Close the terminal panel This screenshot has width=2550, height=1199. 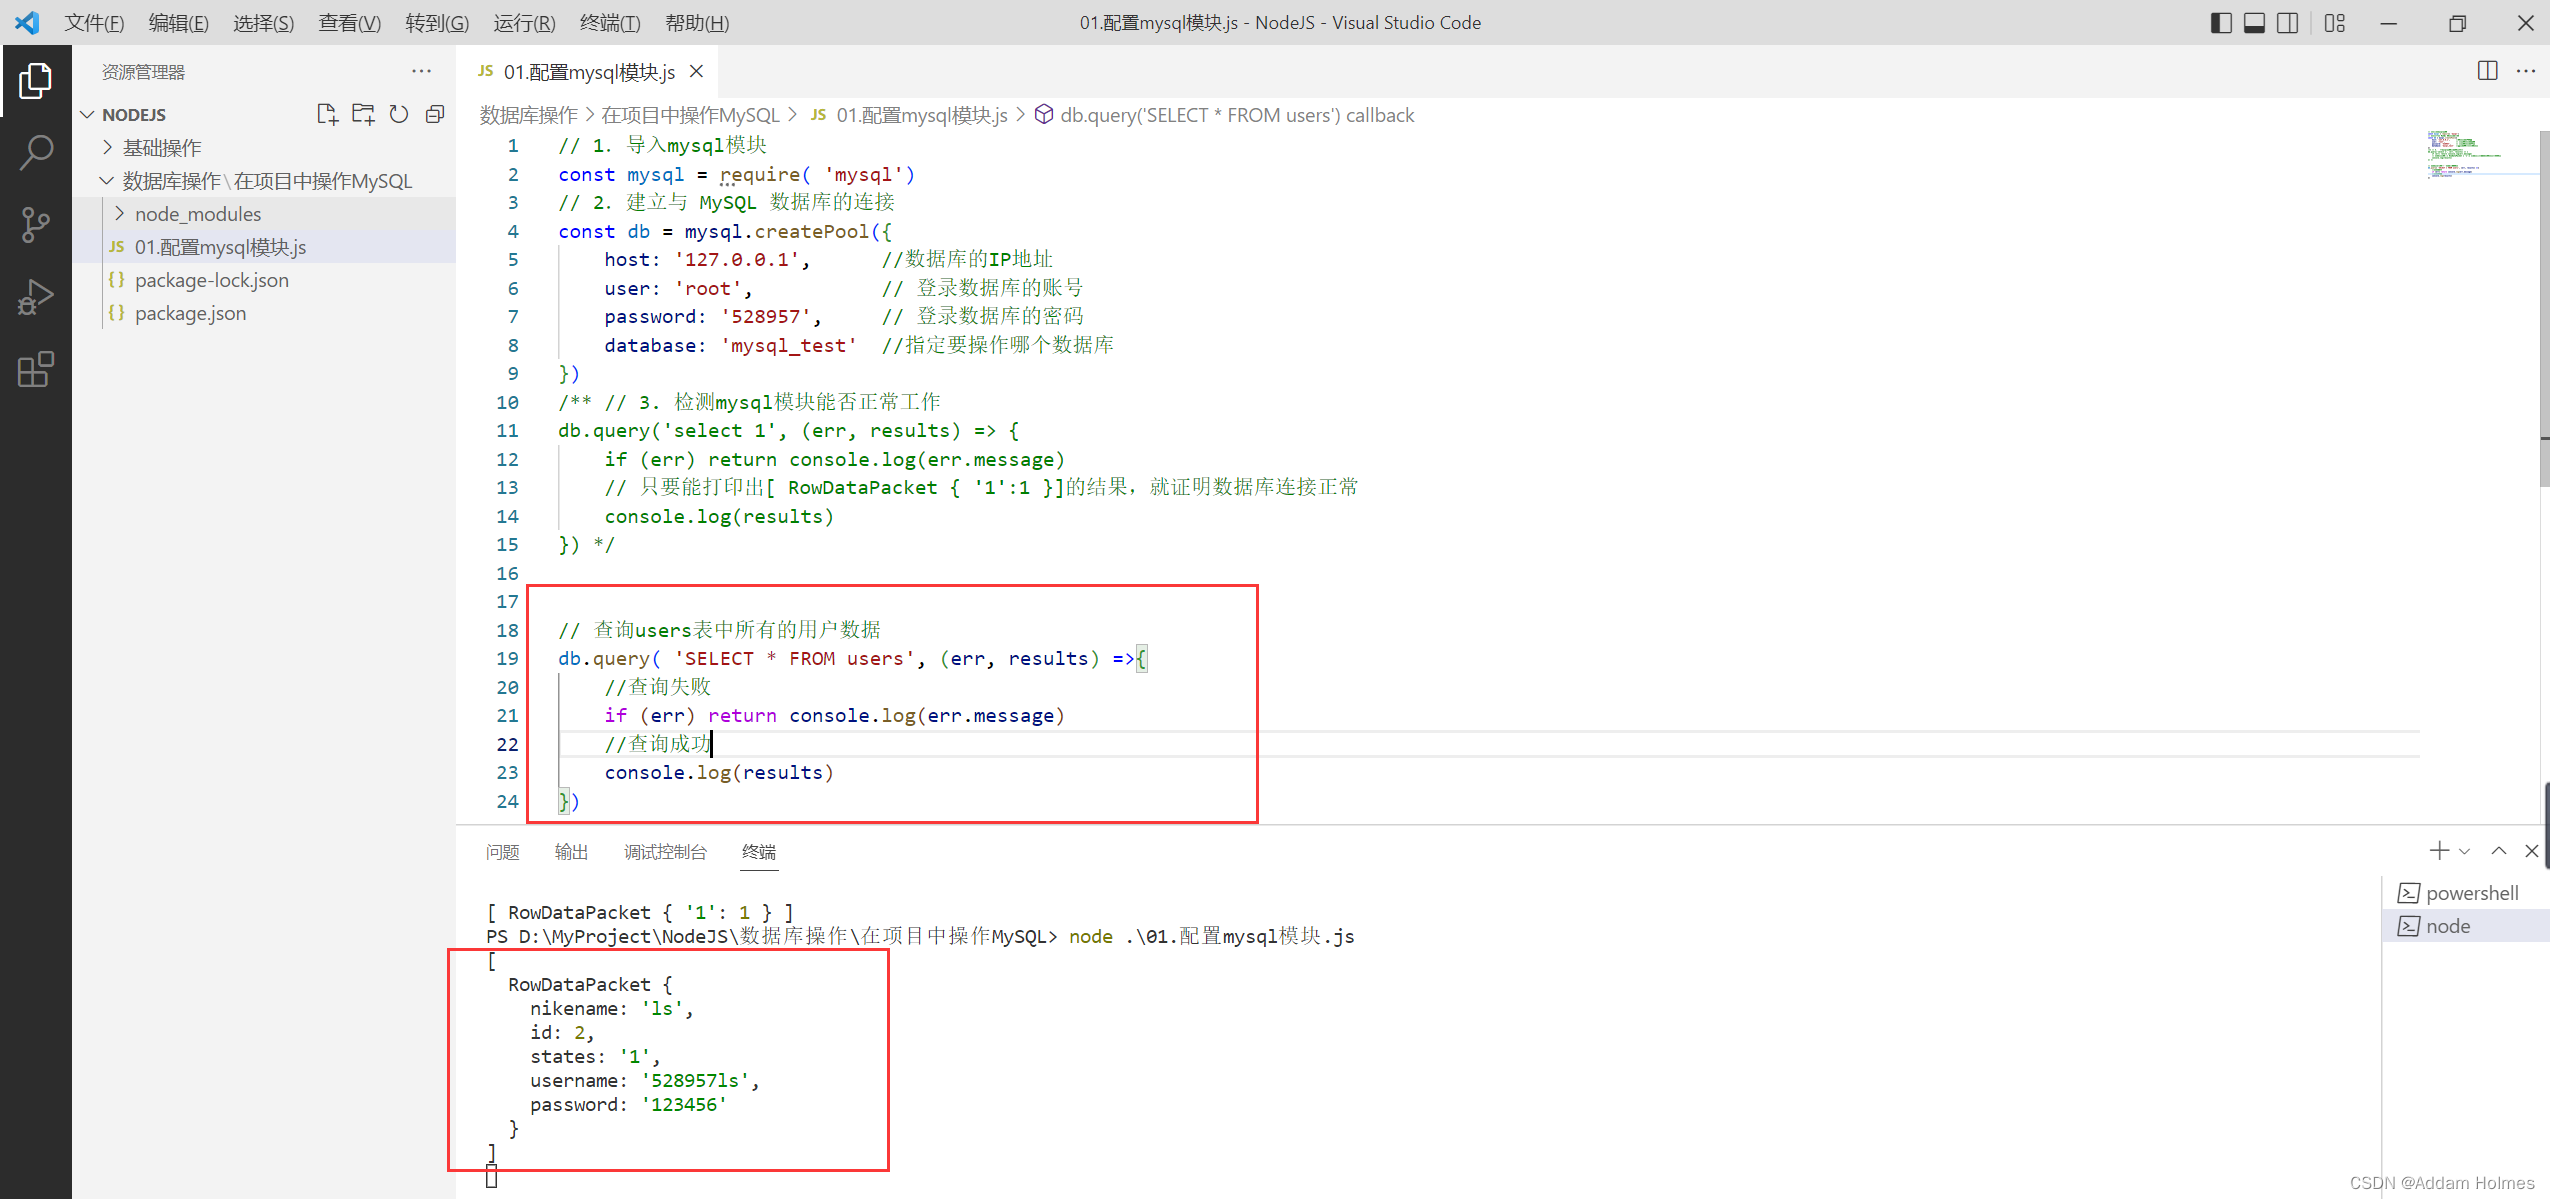2532,851
